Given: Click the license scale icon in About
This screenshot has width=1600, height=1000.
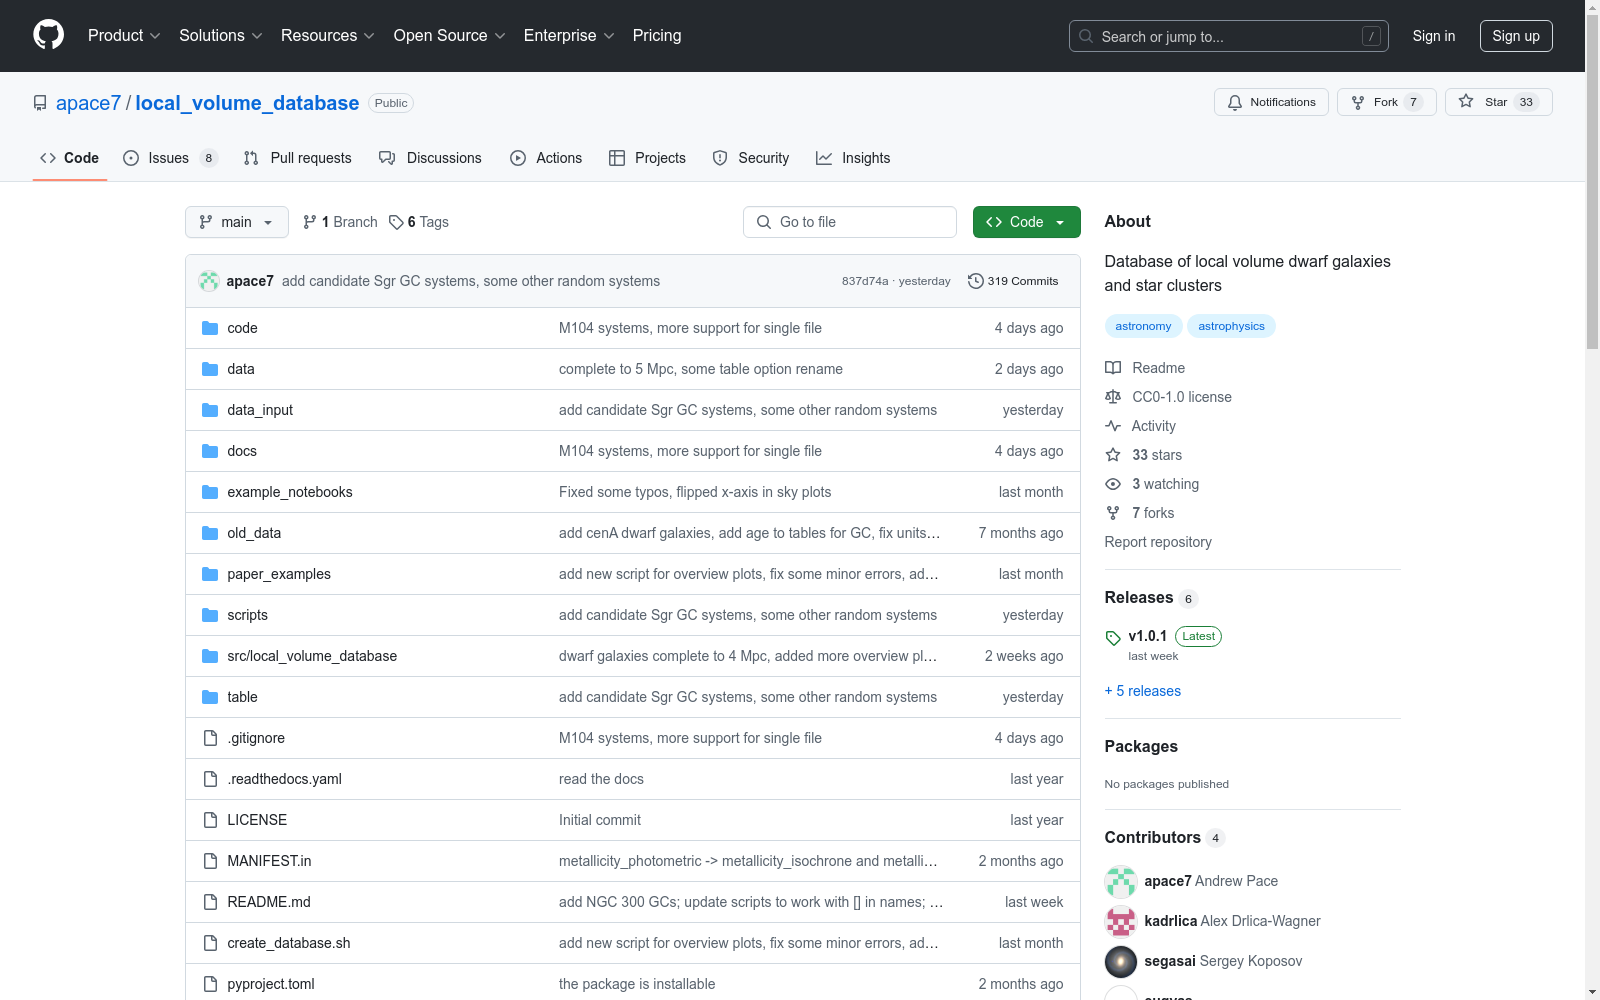Looking at the screenshot, I should pyautogui.click(x=1113, y=397).
